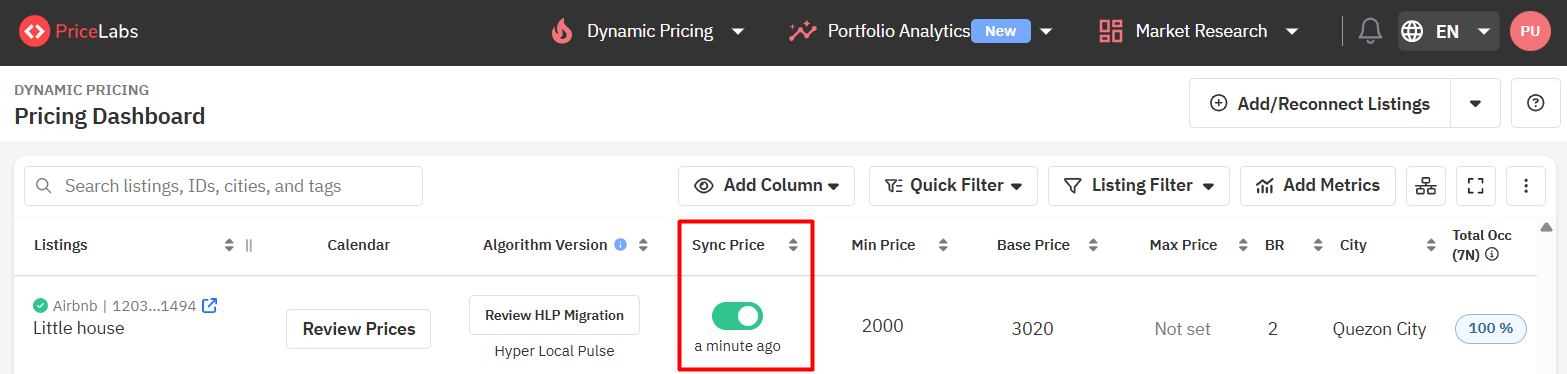The height and width of the screenshot is (374, 1567).
Task: Open the three-dot more options menu
Action: point(1526,186)
